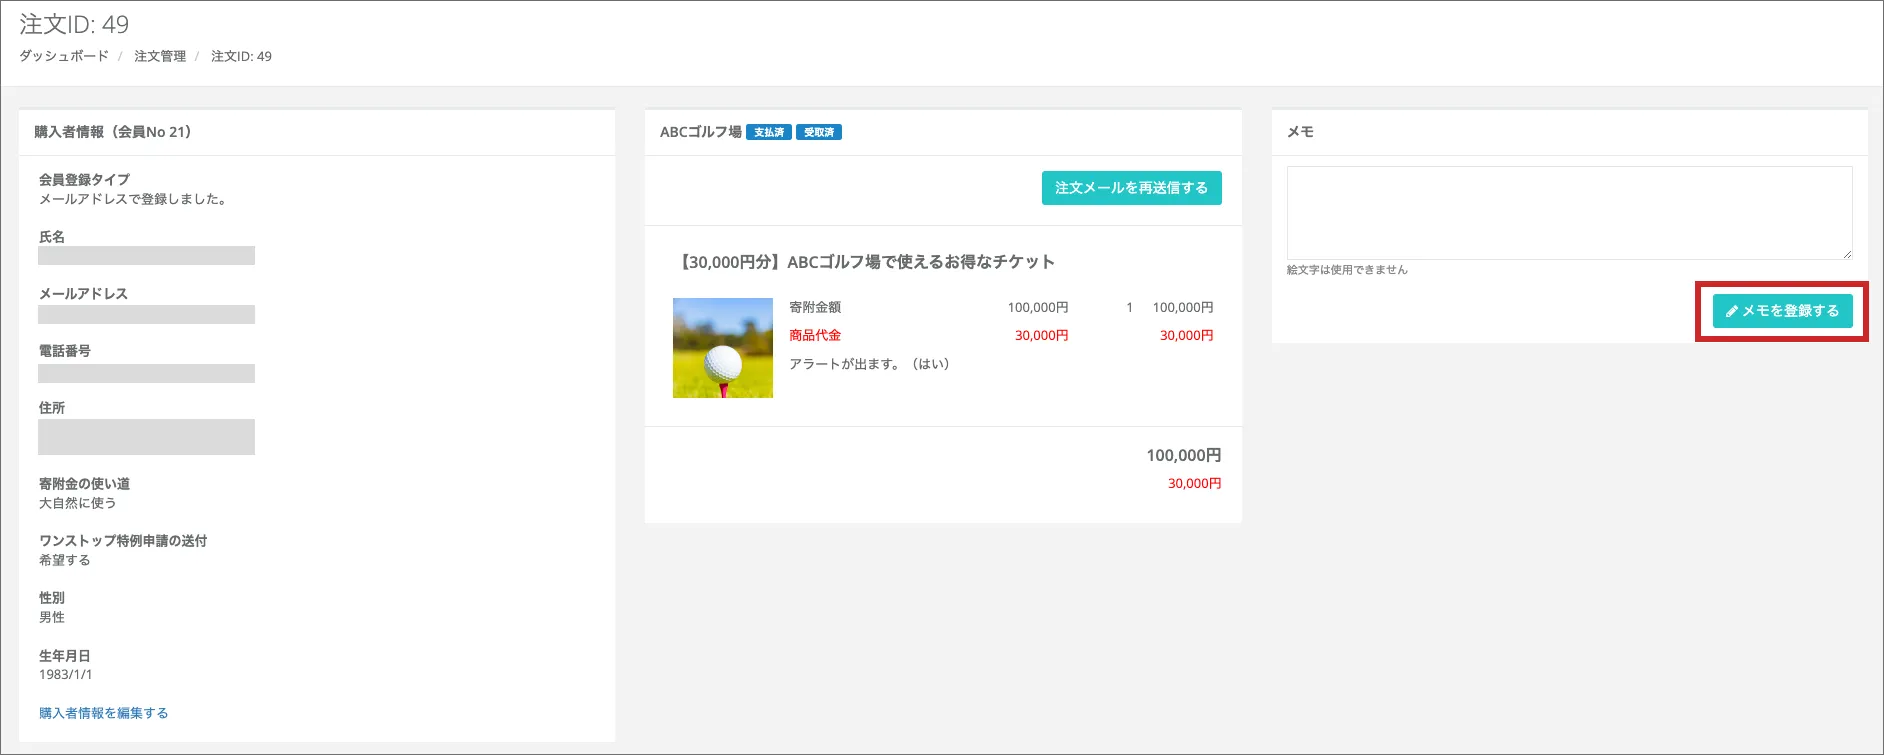Click the golf ball product thumbnail
The image size is (1884, 755).
point(723,348)
